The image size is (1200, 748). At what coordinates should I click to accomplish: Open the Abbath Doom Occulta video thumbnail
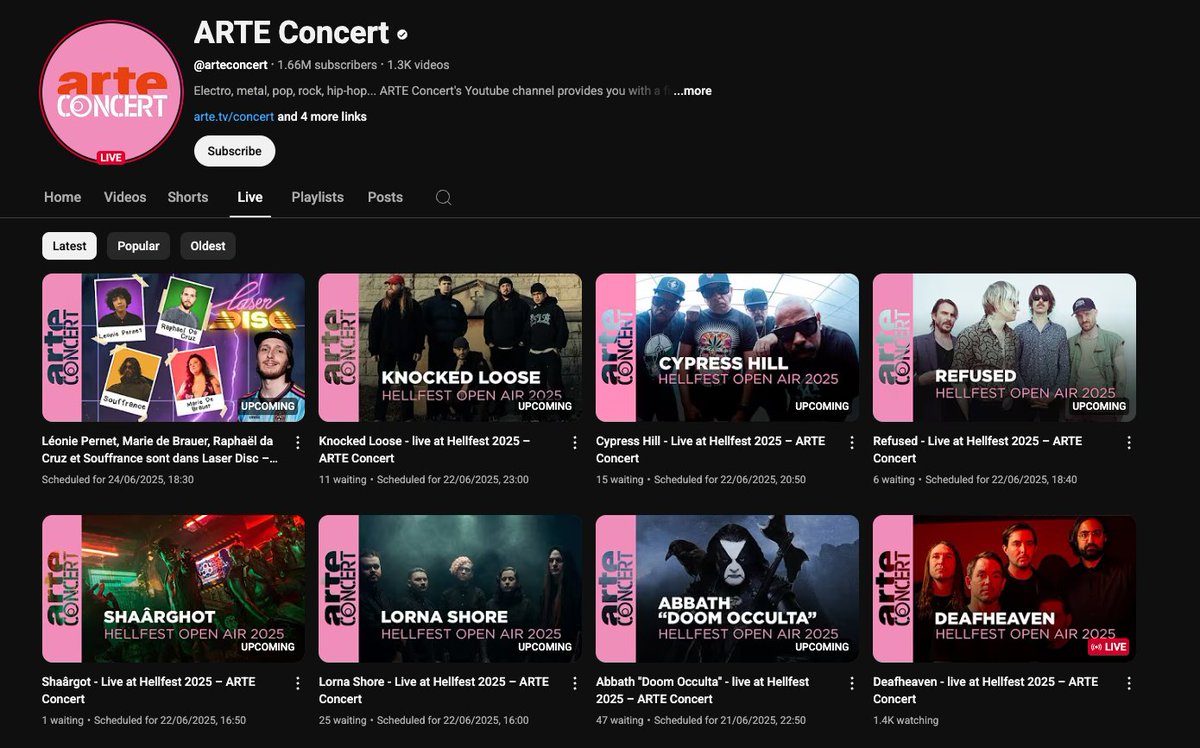(x=726, y=588)
